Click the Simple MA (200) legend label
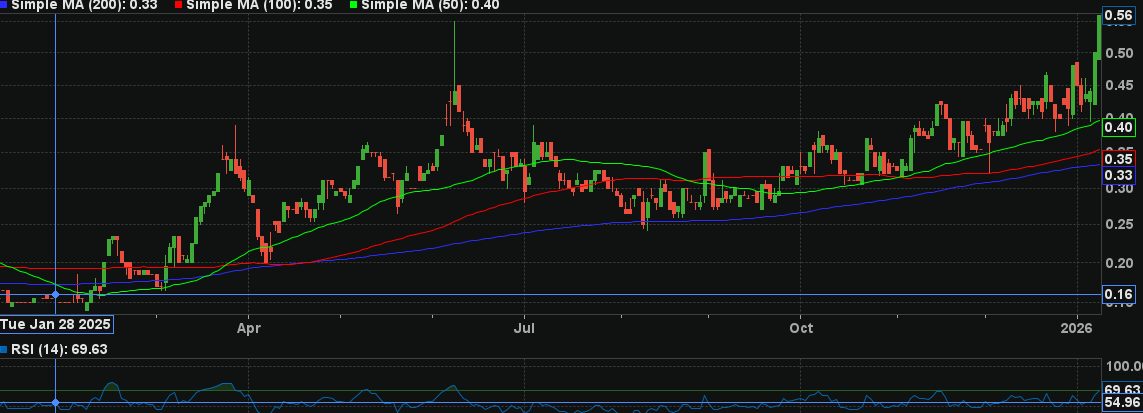Screen dimensions: 1143x413 click(82, 5)
